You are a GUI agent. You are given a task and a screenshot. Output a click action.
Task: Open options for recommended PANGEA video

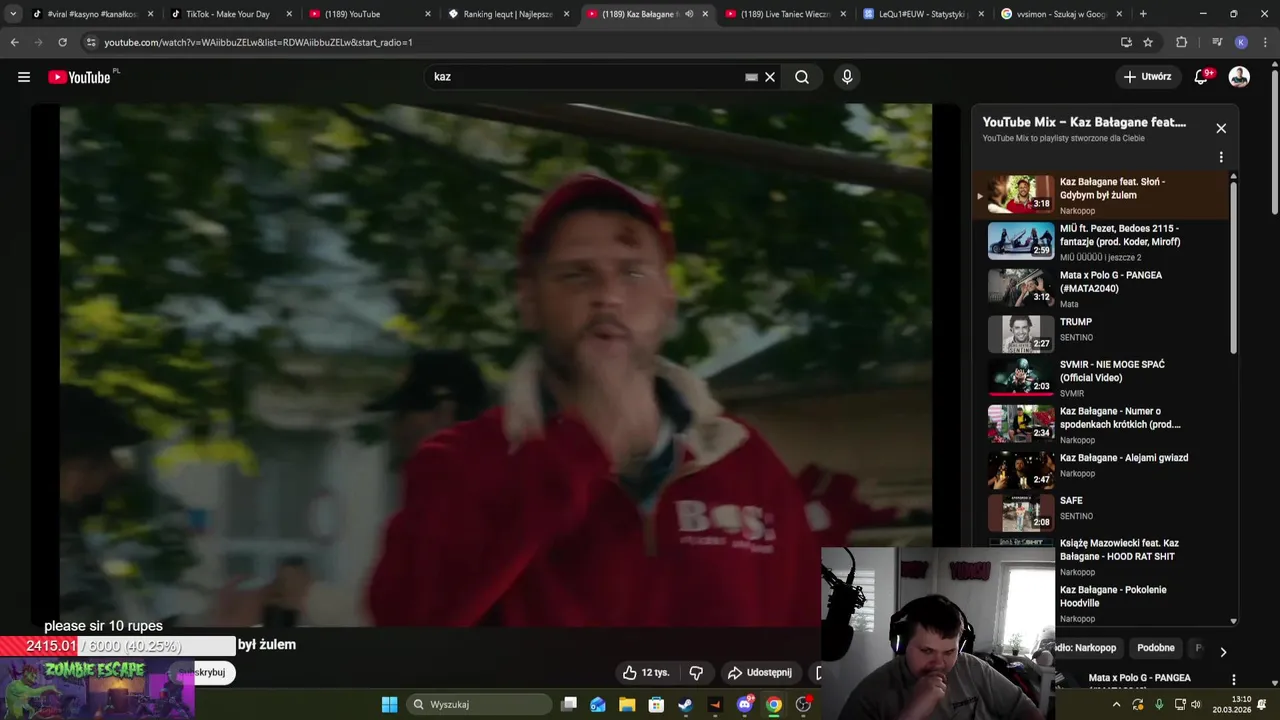[x=1233, y=680]
